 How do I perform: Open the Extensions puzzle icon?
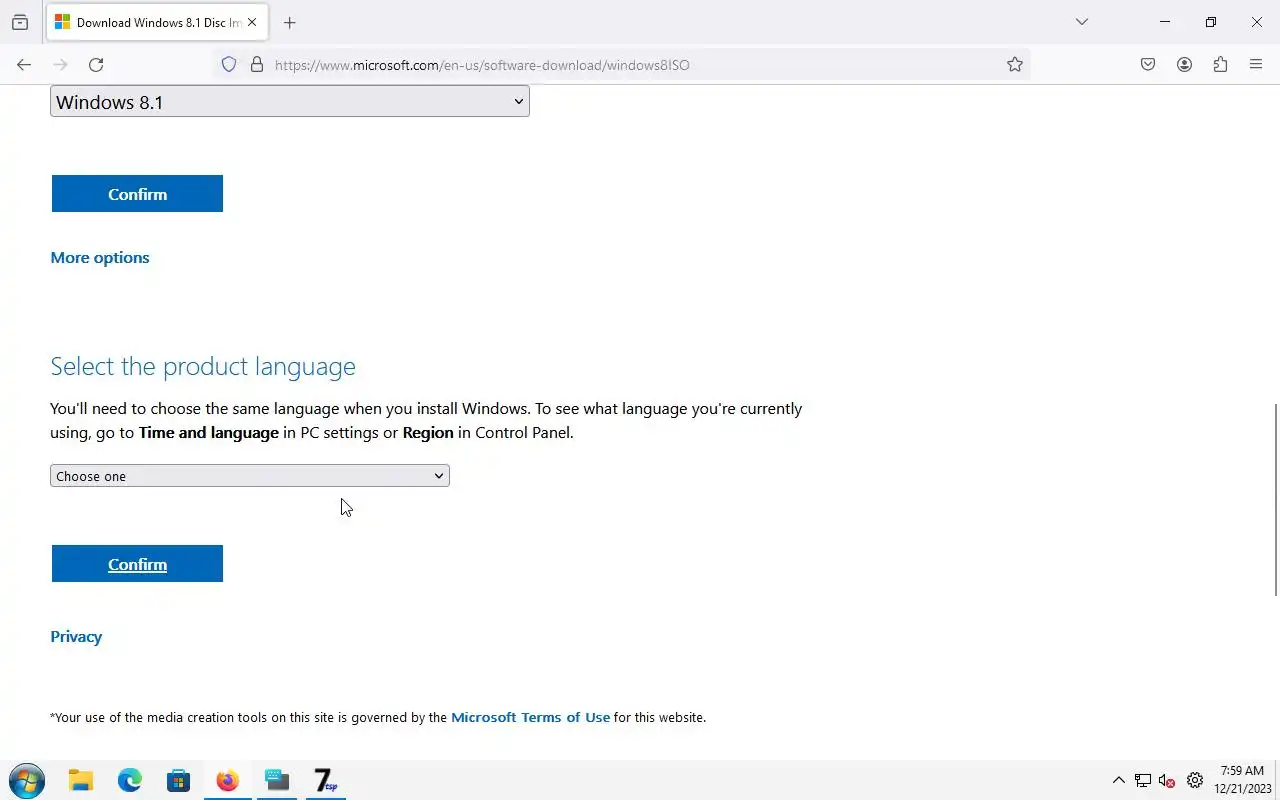(1220, 65)
